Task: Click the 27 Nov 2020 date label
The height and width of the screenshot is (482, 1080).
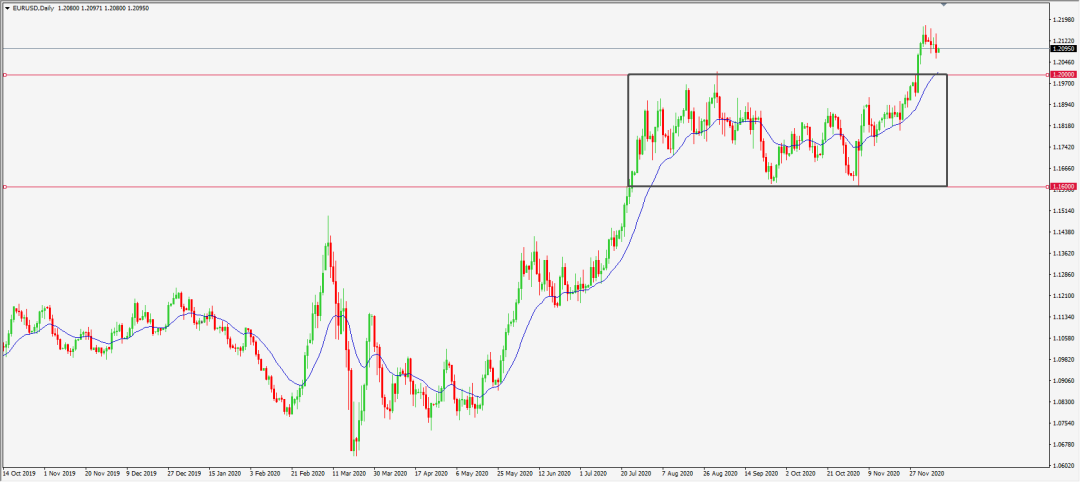Action: [x=926, y=474]
